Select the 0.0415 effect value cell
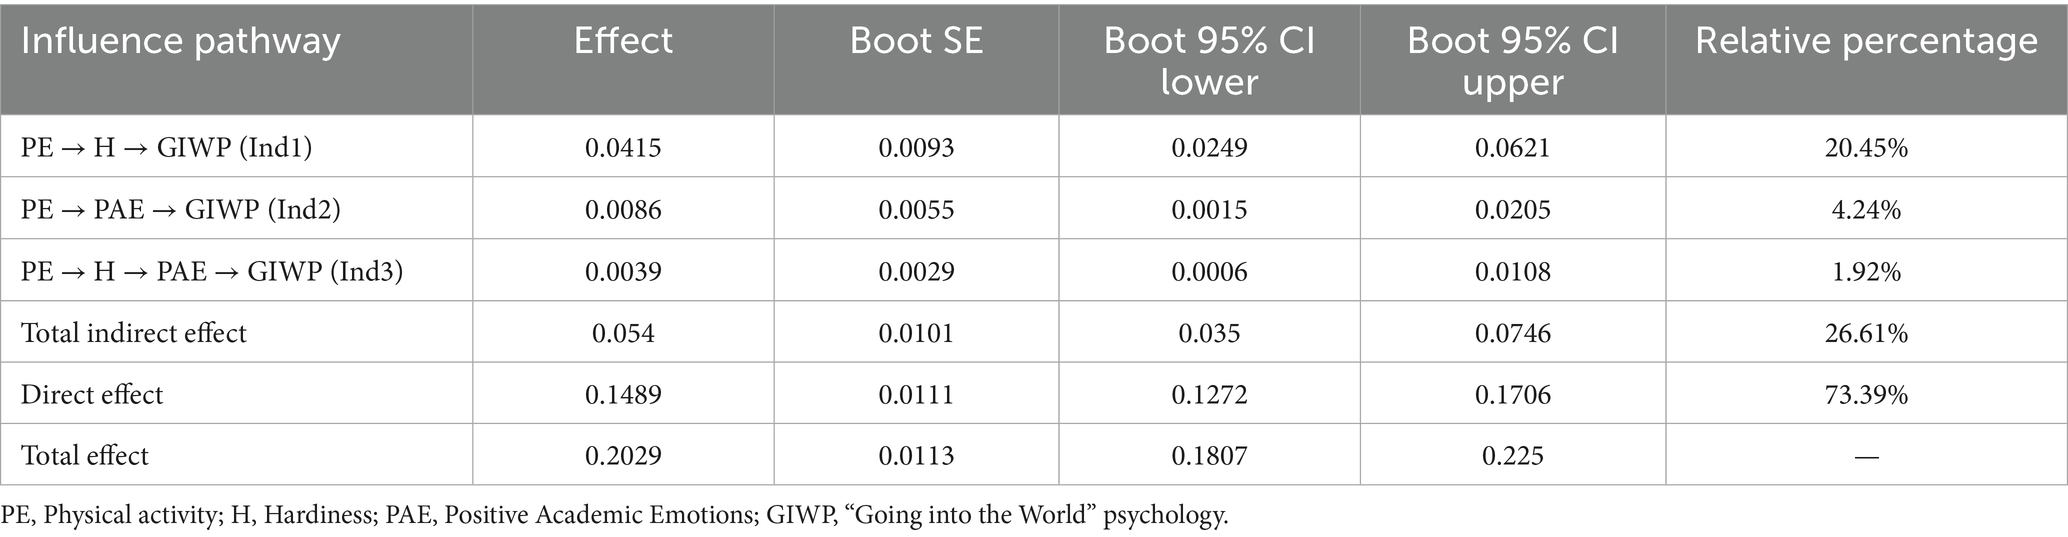The height and width of the screenshot is (537, 2068). [623, 148]
